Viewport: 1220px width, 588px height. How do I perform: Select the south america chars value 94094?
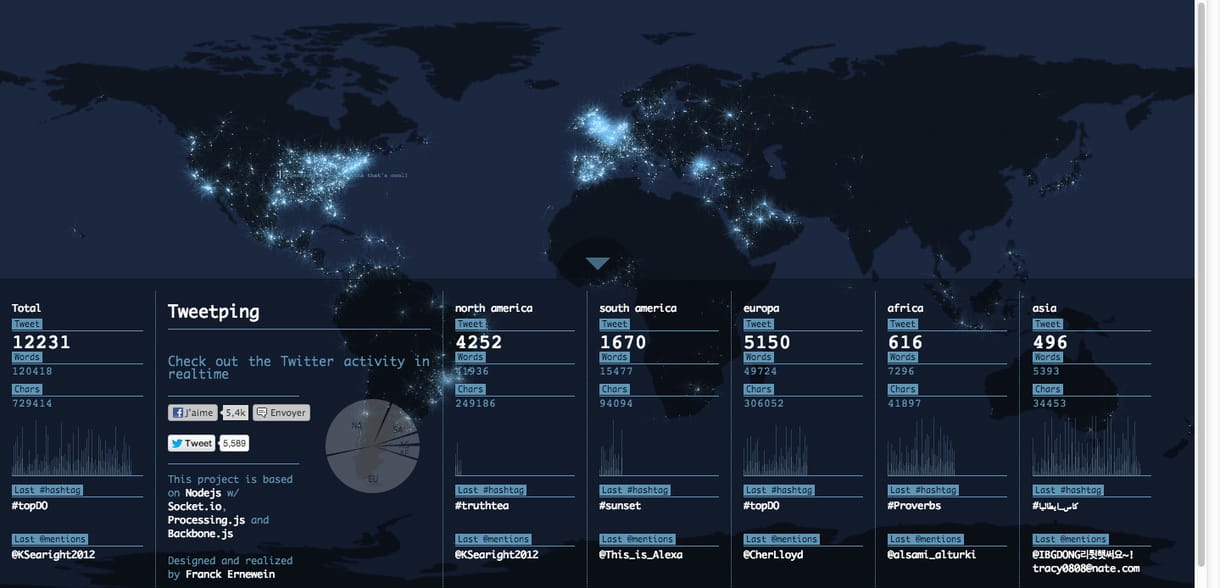coord(616,403)
